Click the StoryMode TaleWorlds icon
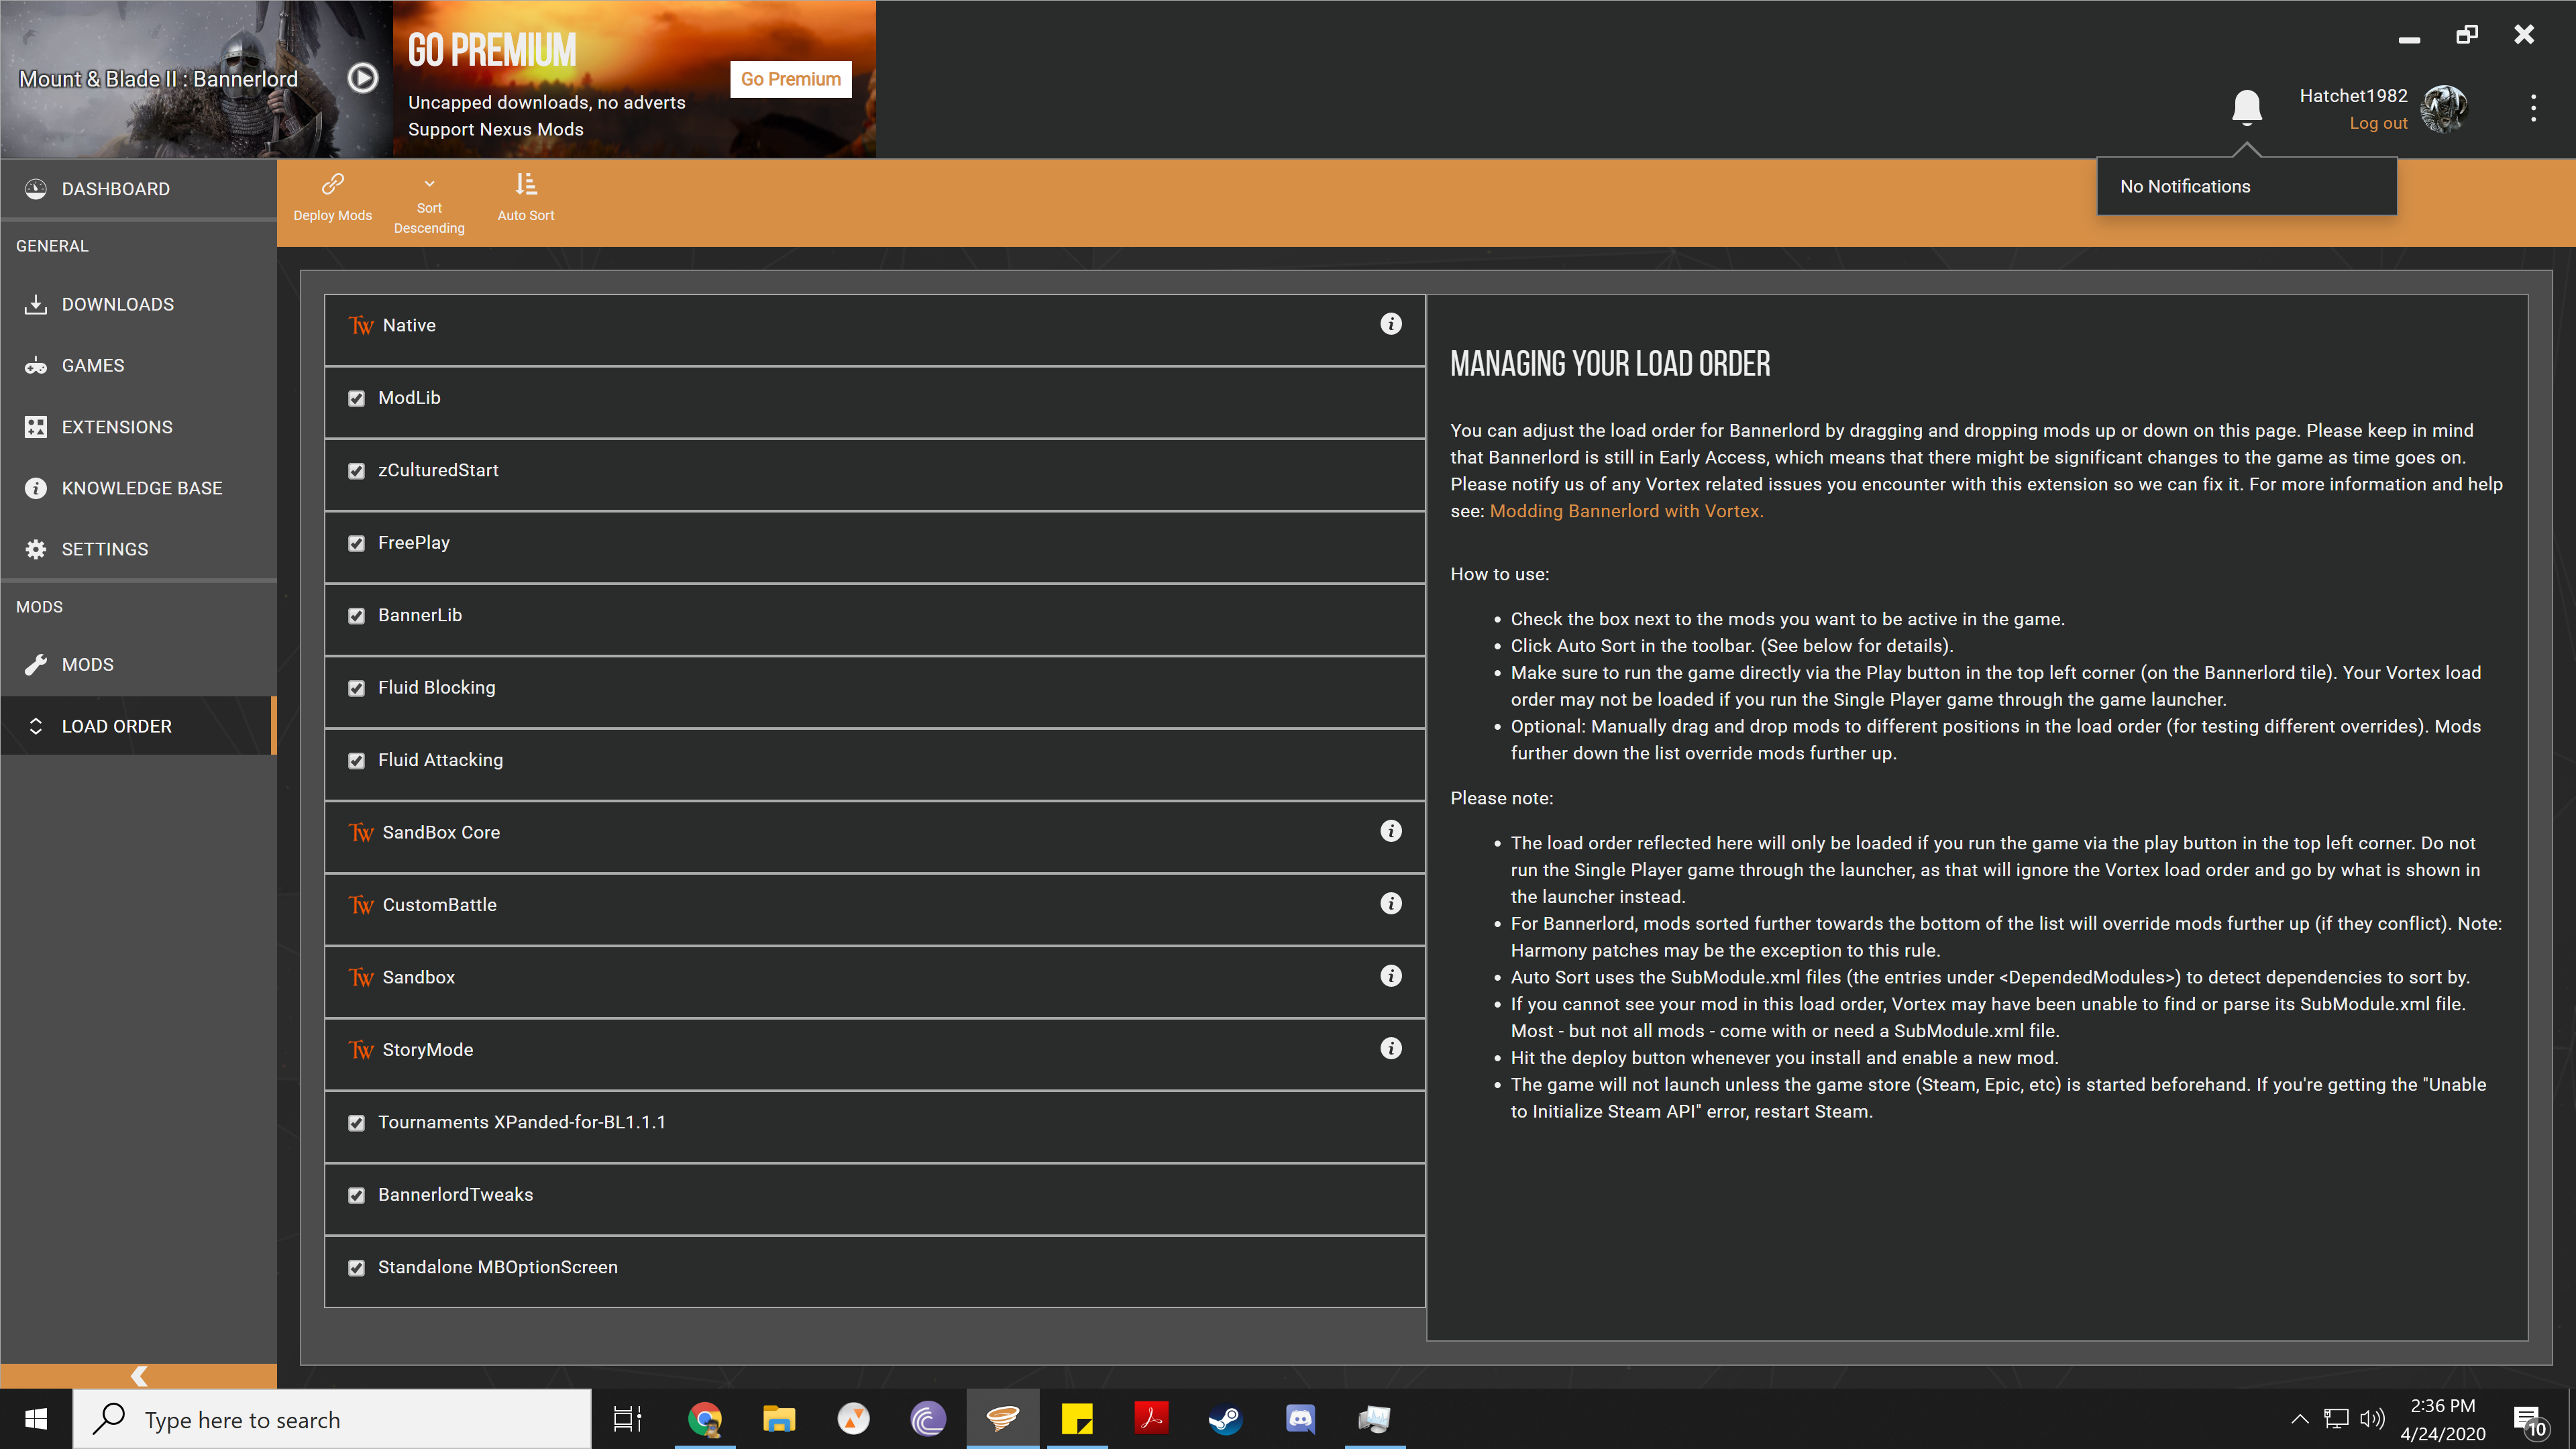 [x=361, y=1050]
